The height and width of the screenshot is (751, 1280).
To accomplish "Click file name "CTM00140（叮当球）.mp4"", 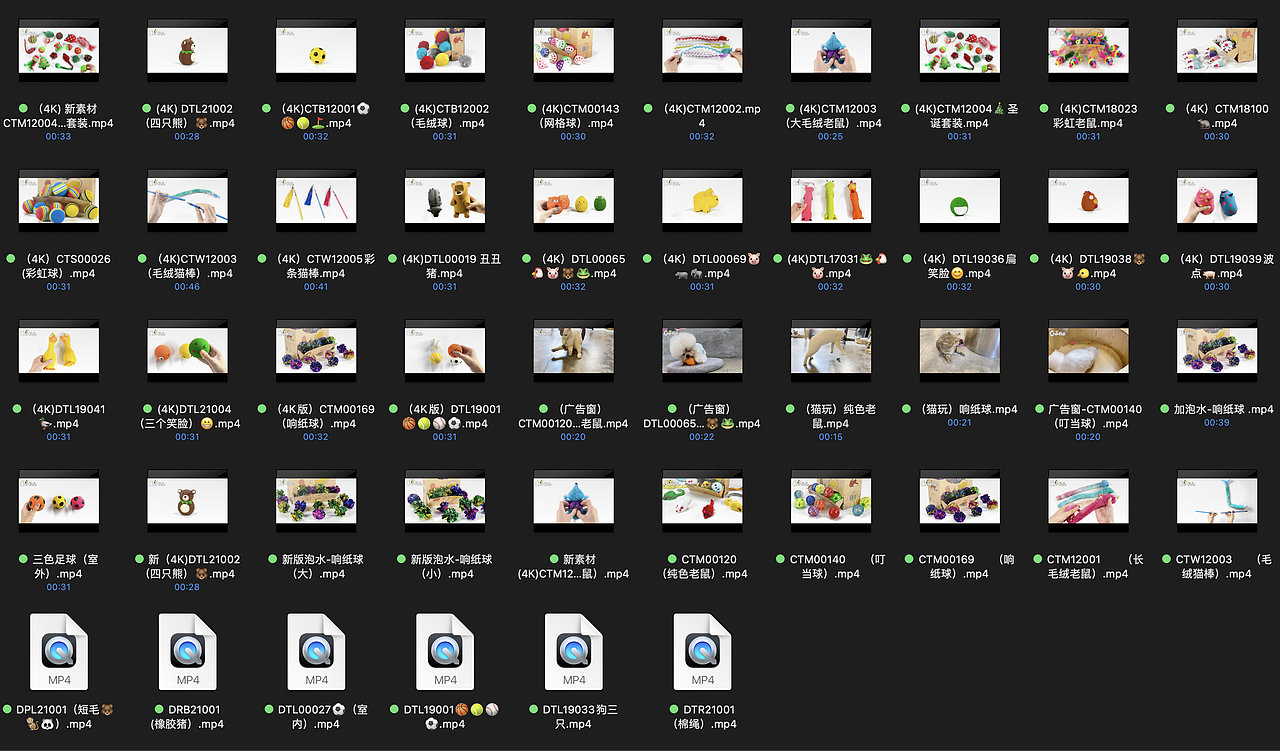I will [831, 566].
